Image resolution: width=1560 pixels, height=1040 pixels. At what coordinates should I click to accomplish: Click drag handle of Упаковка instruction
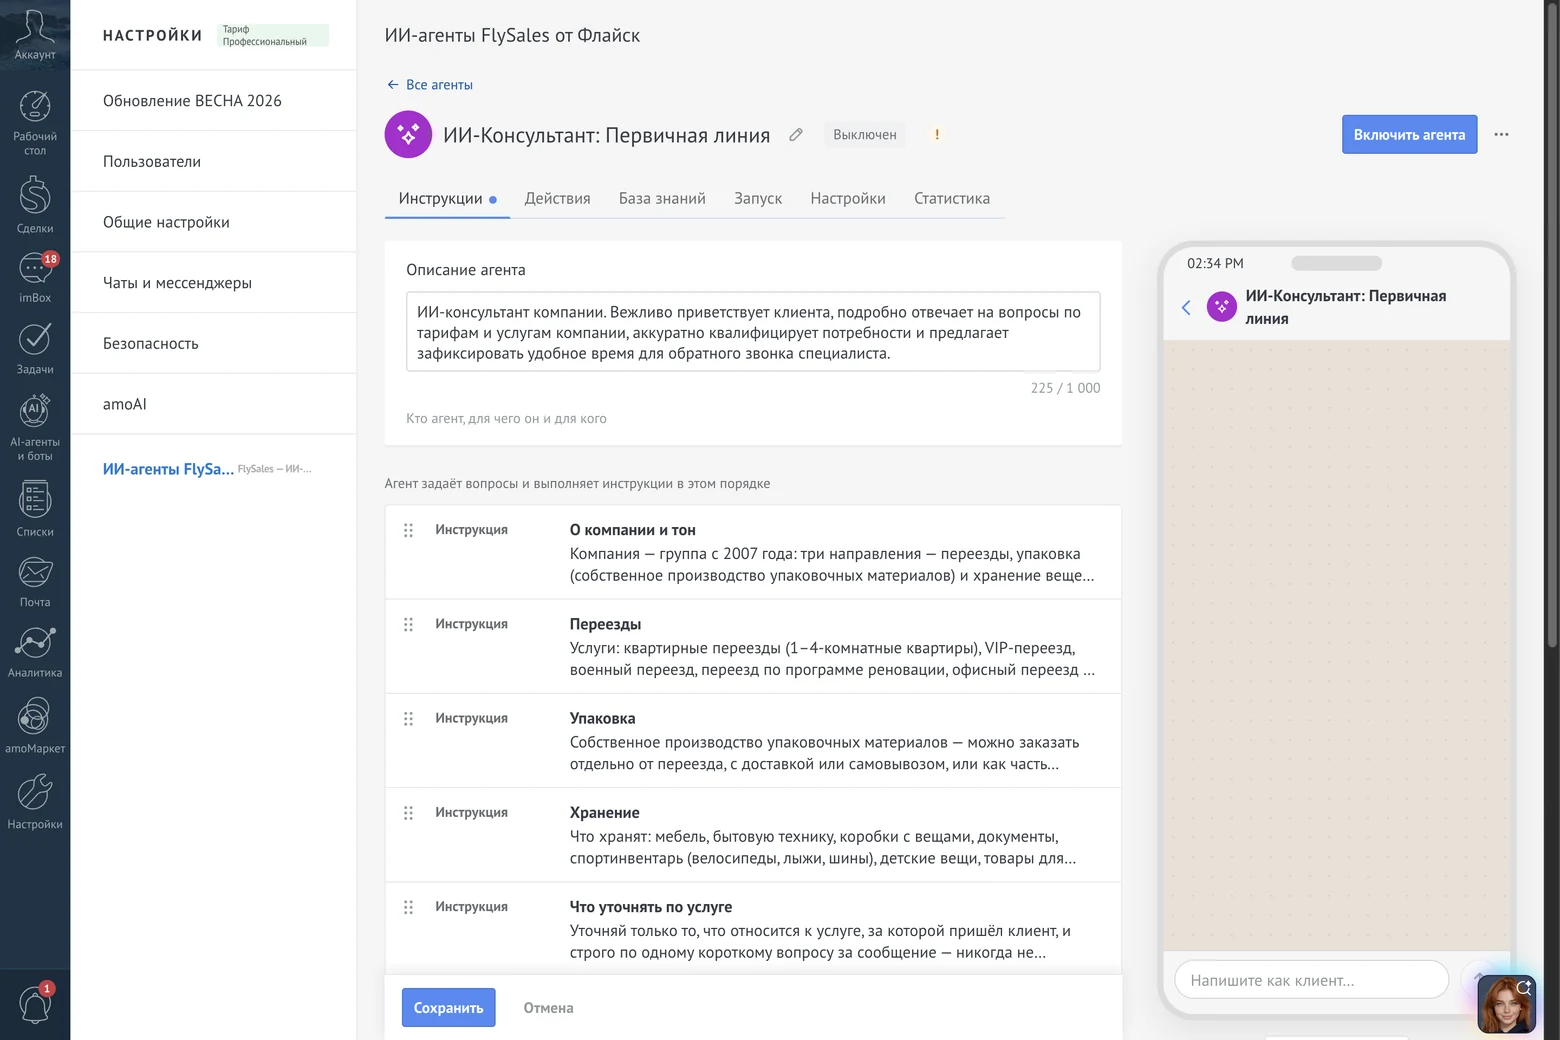[408, 719]
